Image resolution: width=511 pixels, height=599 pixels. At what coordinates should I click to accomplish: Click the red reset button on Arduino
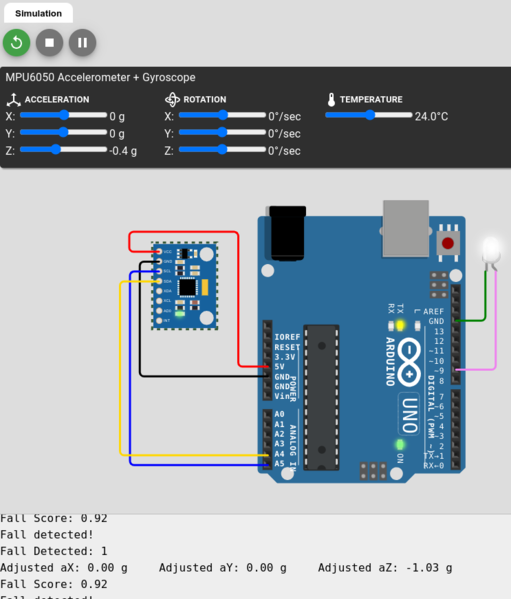pos(448,243)
